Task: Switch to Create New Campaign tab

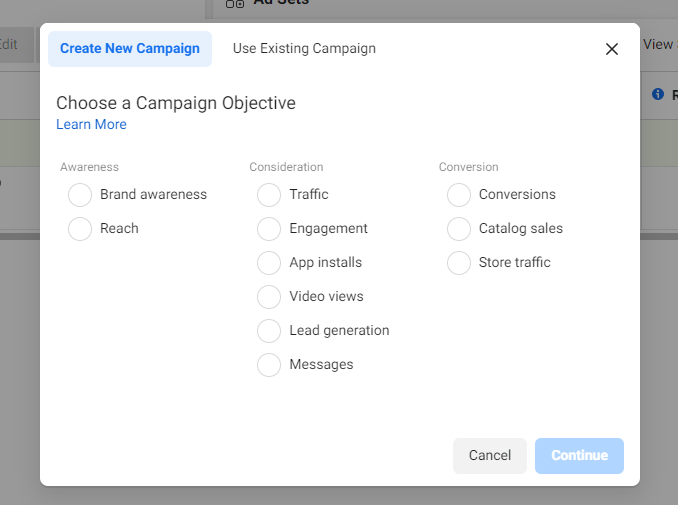Action: click(130, 49)
